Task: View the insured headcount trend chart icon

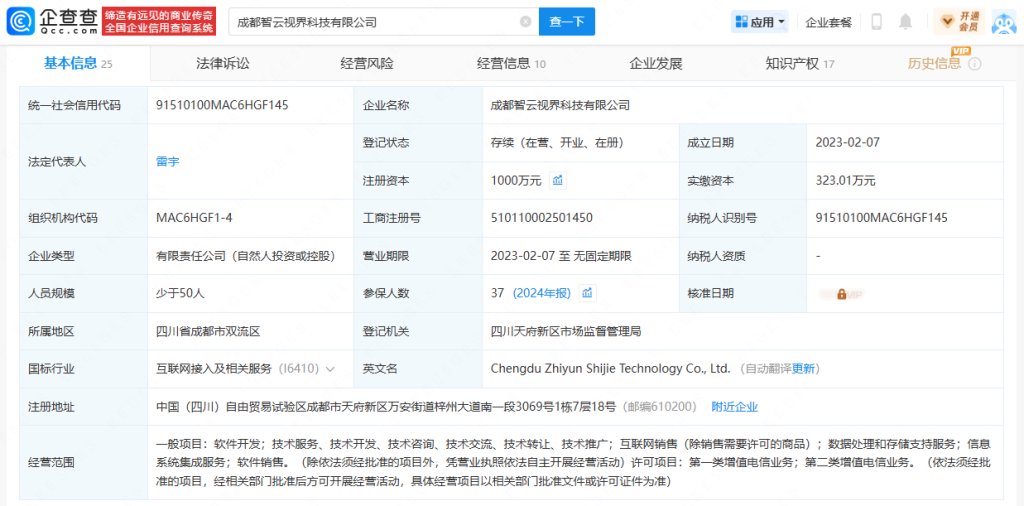Action: [588, 293]
